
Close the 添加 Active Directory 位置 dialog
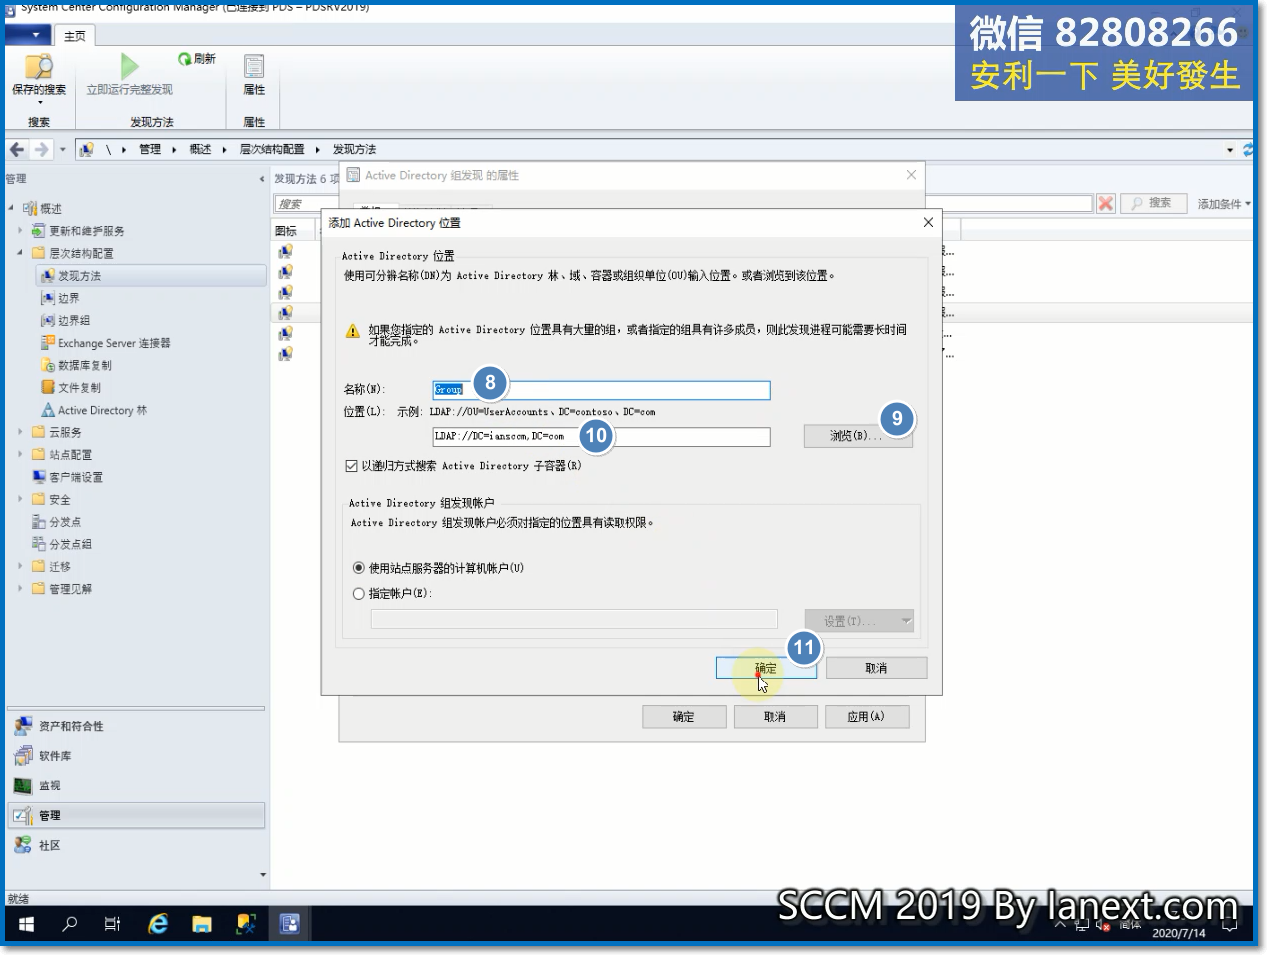928,222
